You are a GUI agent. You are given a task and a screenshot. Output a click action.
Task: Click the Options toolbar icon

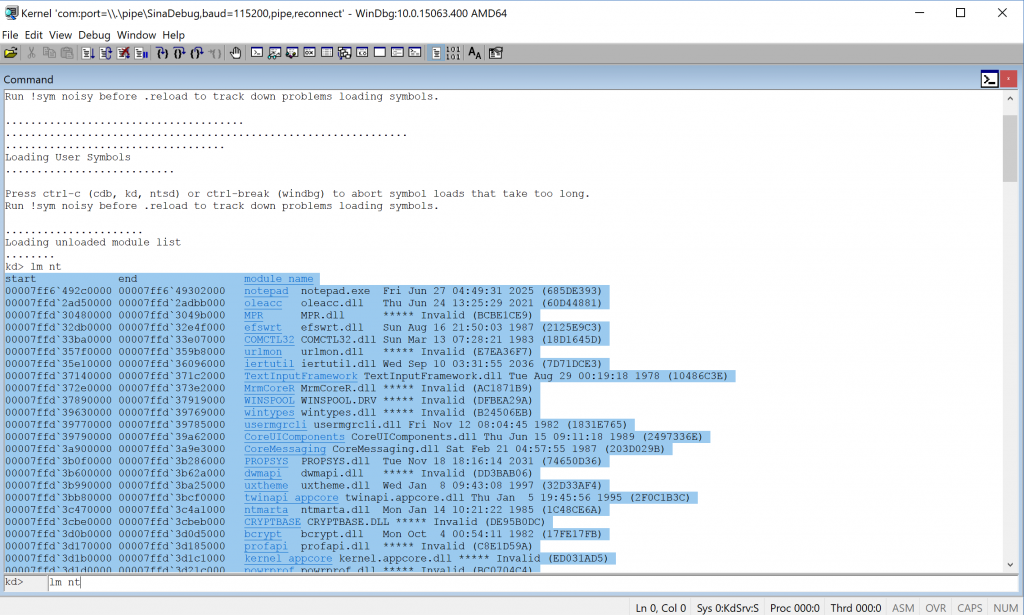496,54
